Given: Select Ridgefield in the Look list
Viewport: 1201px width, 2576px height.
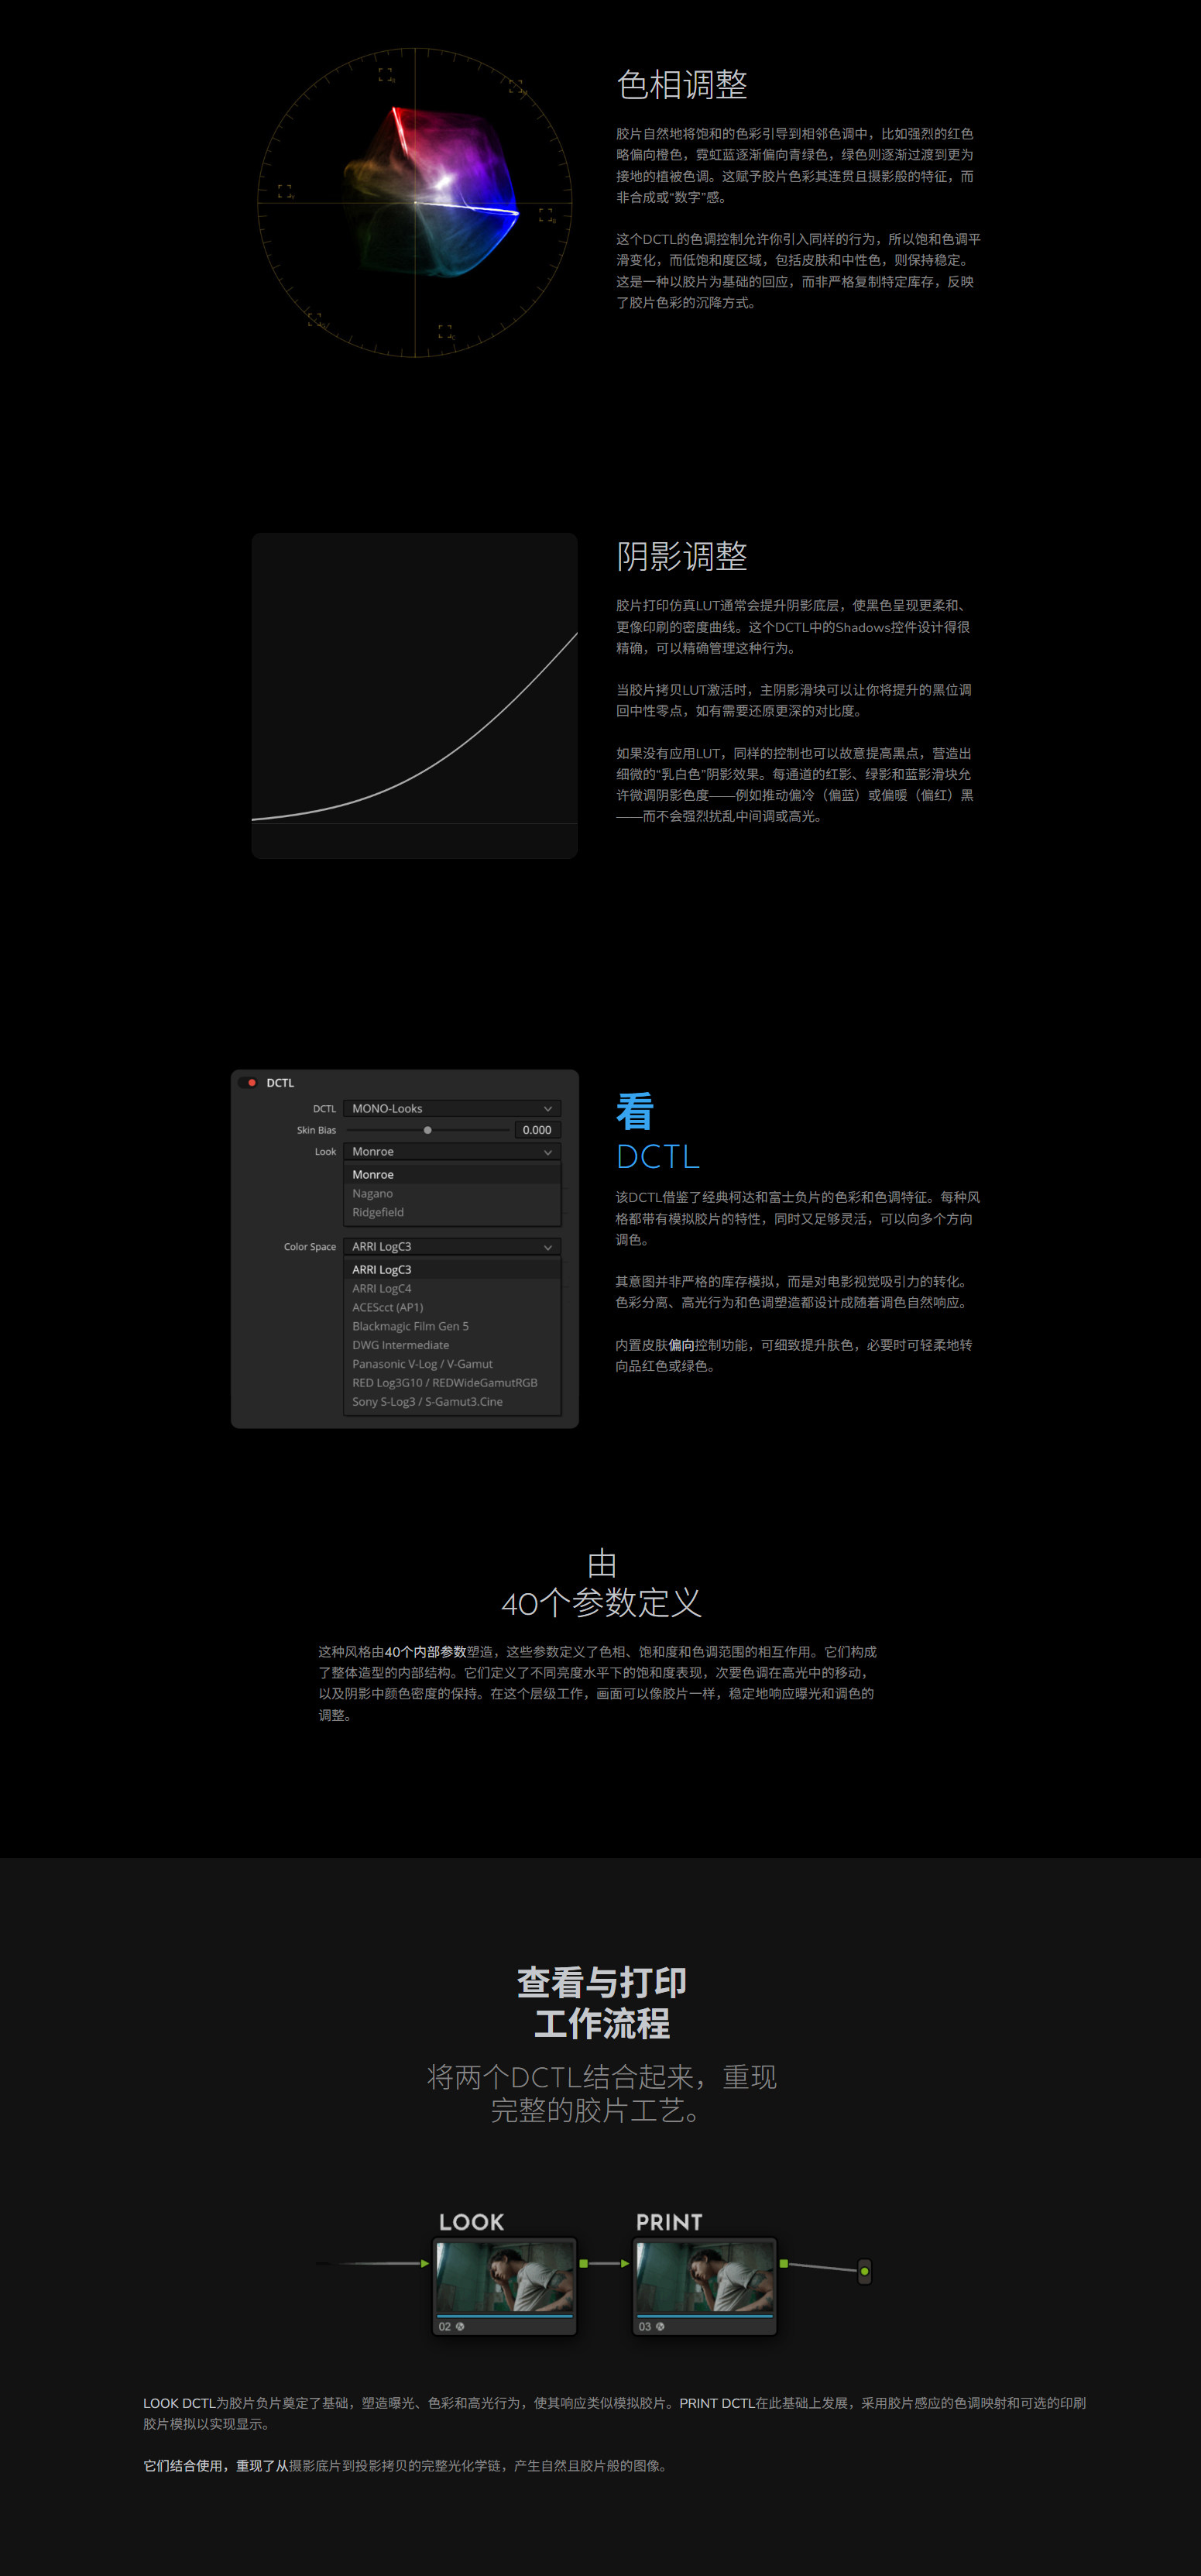Looking at the screenshot, I should point(452,1212).
